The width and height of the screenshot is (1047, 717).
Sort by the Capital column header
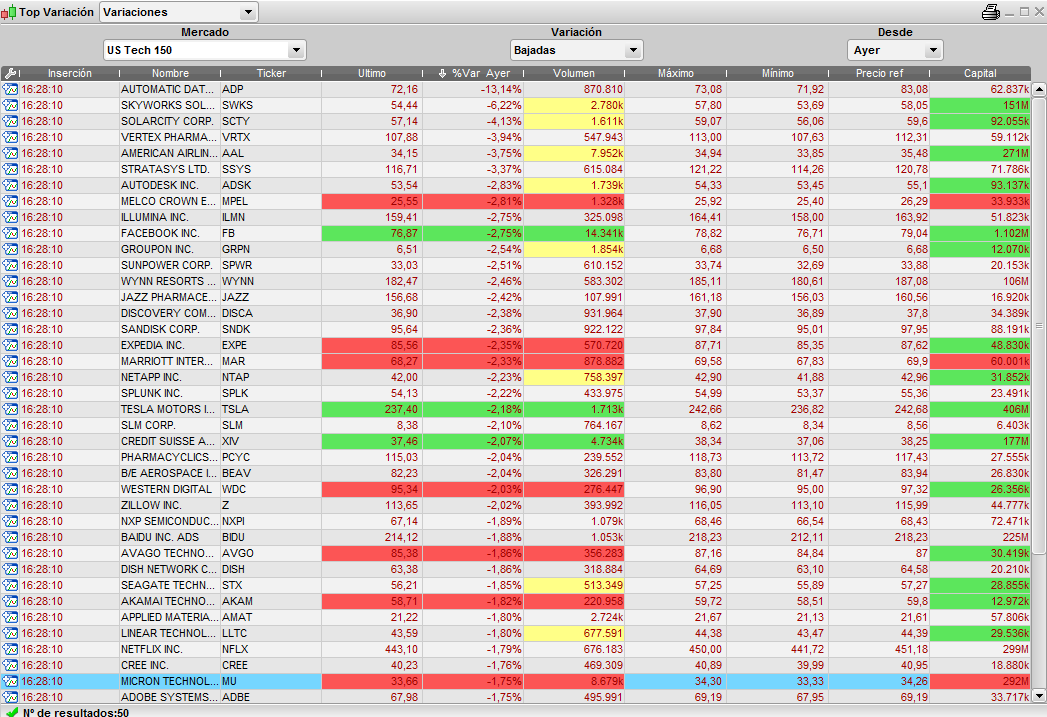[980, 73]
